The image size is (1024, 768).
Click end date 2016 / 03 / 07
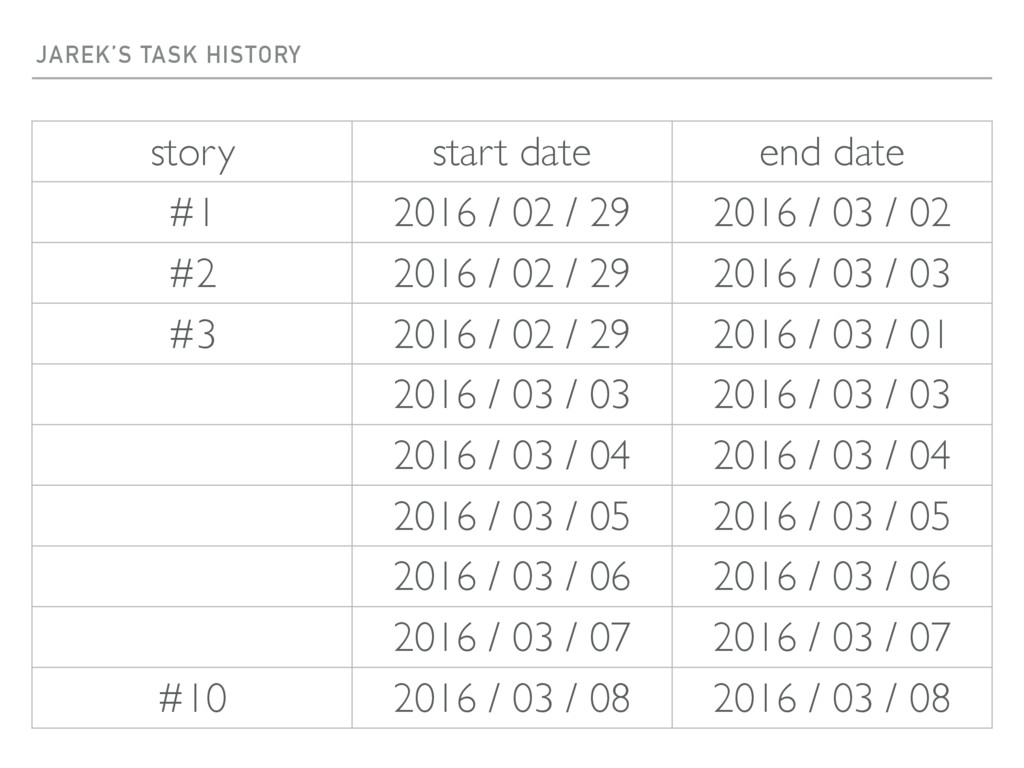tap(832, 637)
